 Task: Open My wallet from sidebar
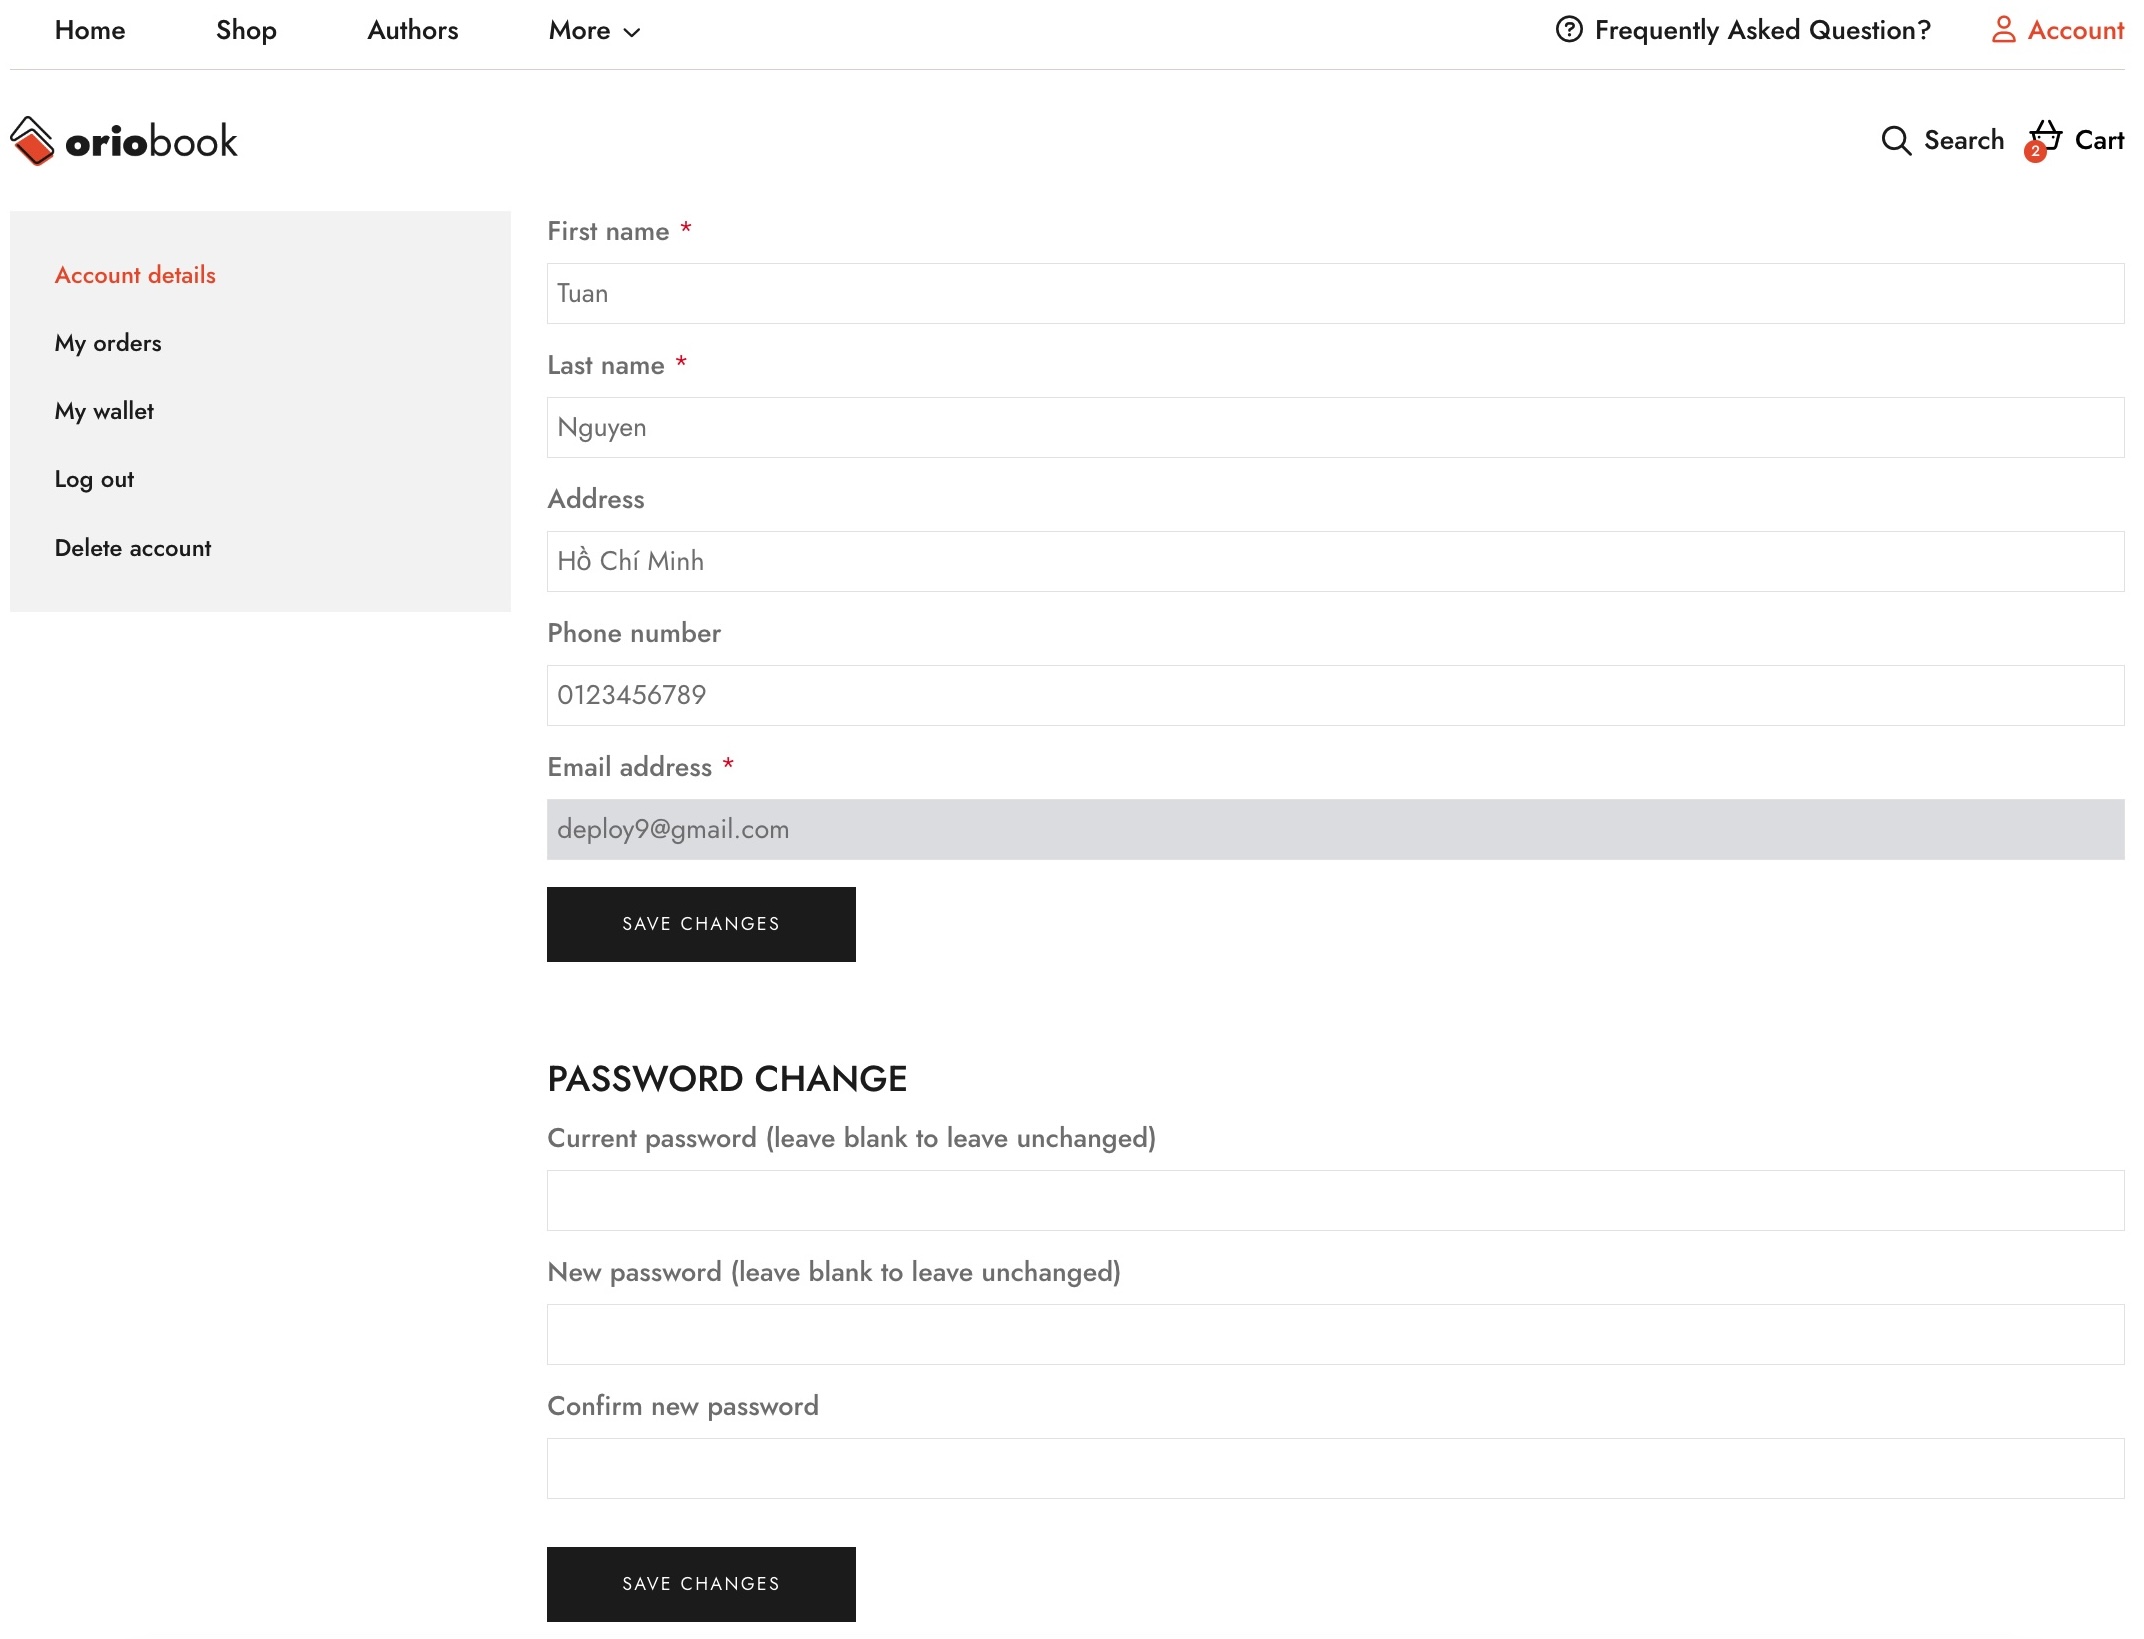(x=104, y=411)
